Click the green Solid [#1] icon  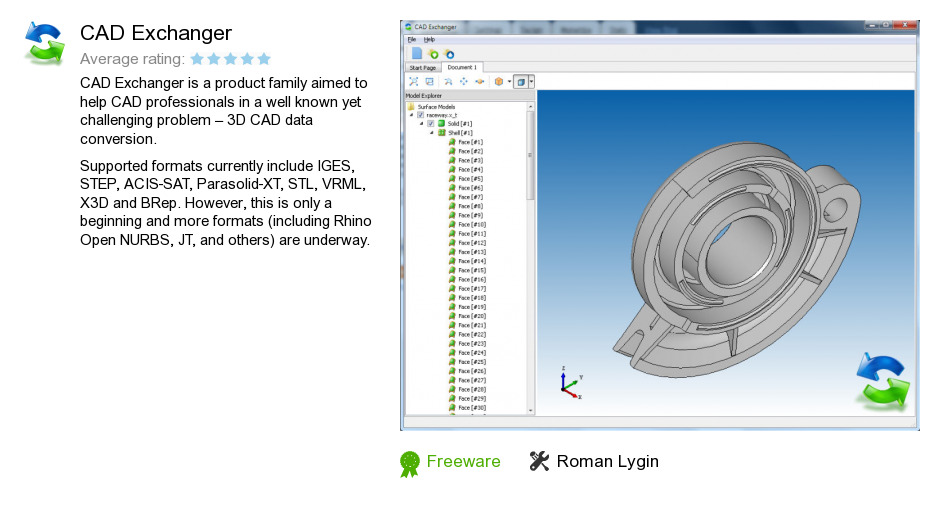pyautogui.click(x=441, y=124)
